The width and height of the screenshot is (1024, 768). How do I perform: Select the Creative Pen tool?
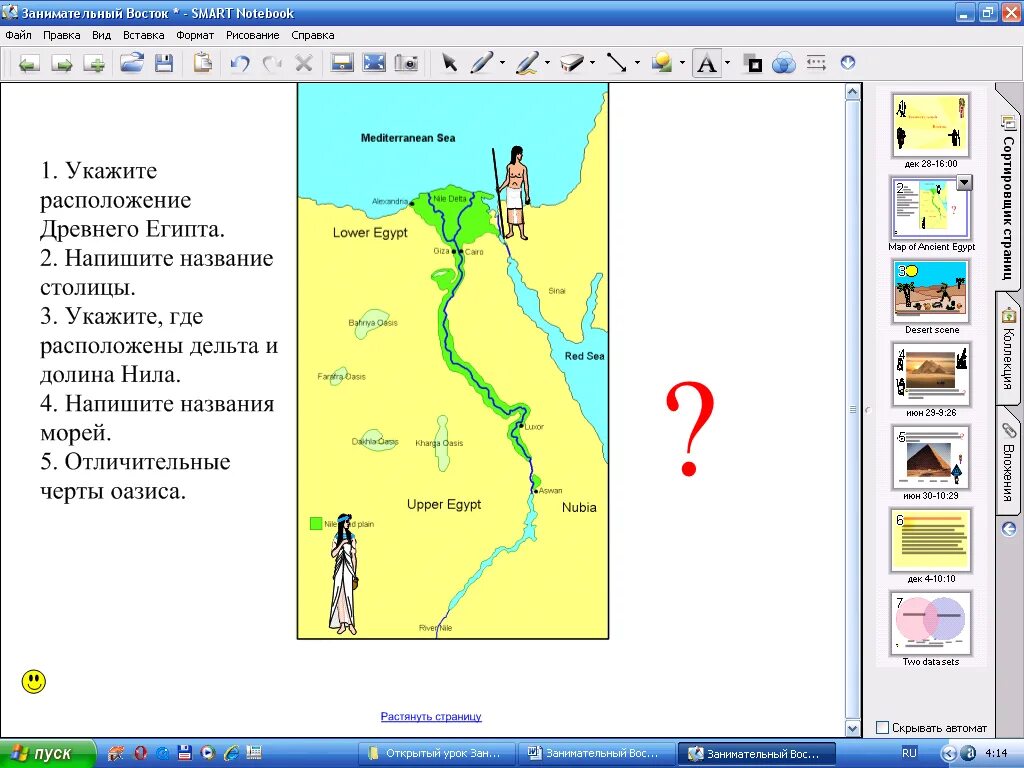point(526,63)
